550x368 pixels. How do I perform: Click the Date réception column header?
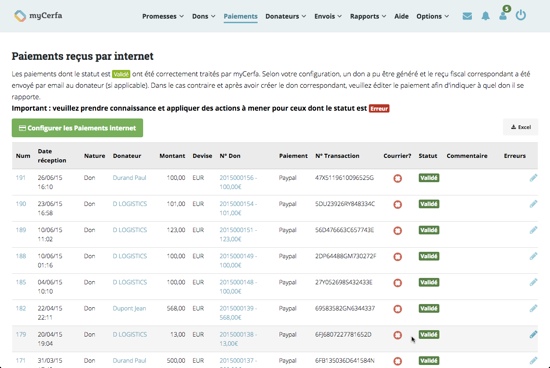pos(52,156)
